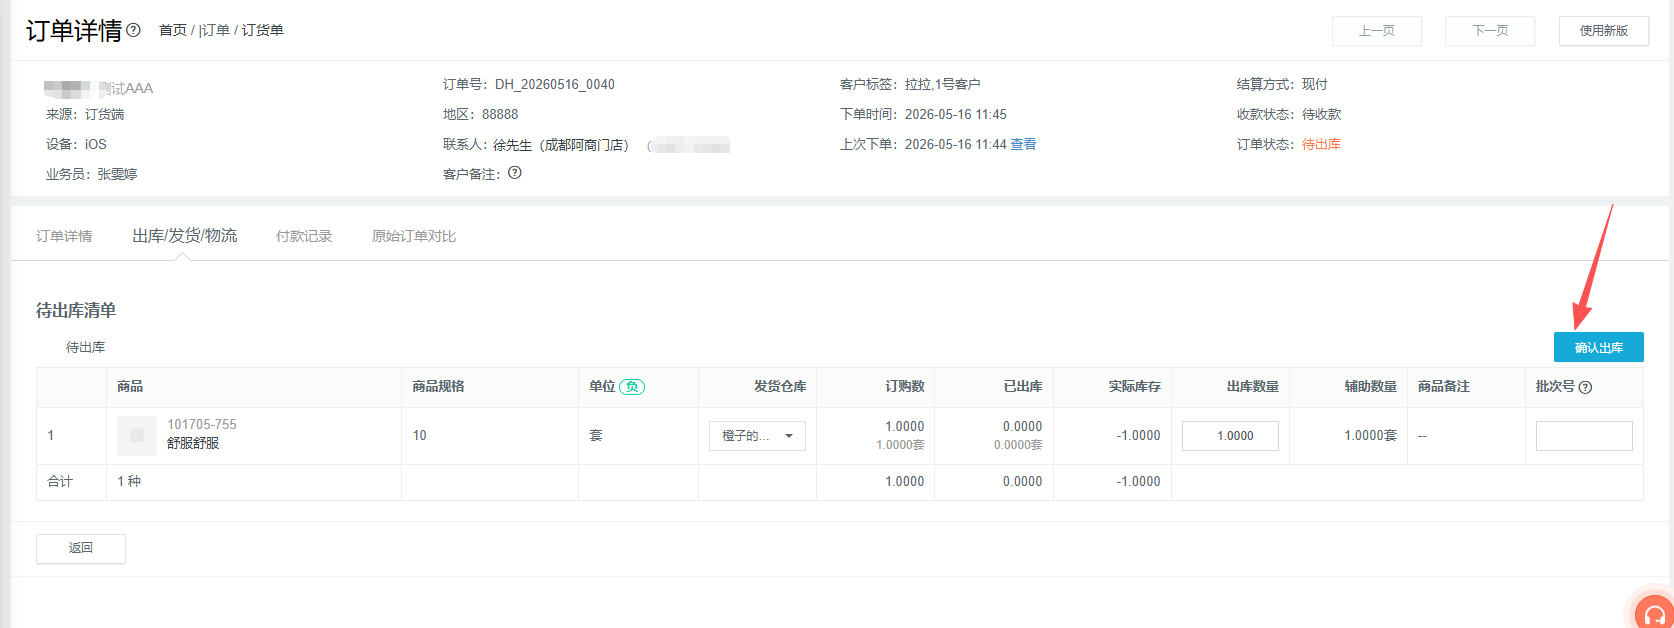Click device value iOS

tap(96, 144)
